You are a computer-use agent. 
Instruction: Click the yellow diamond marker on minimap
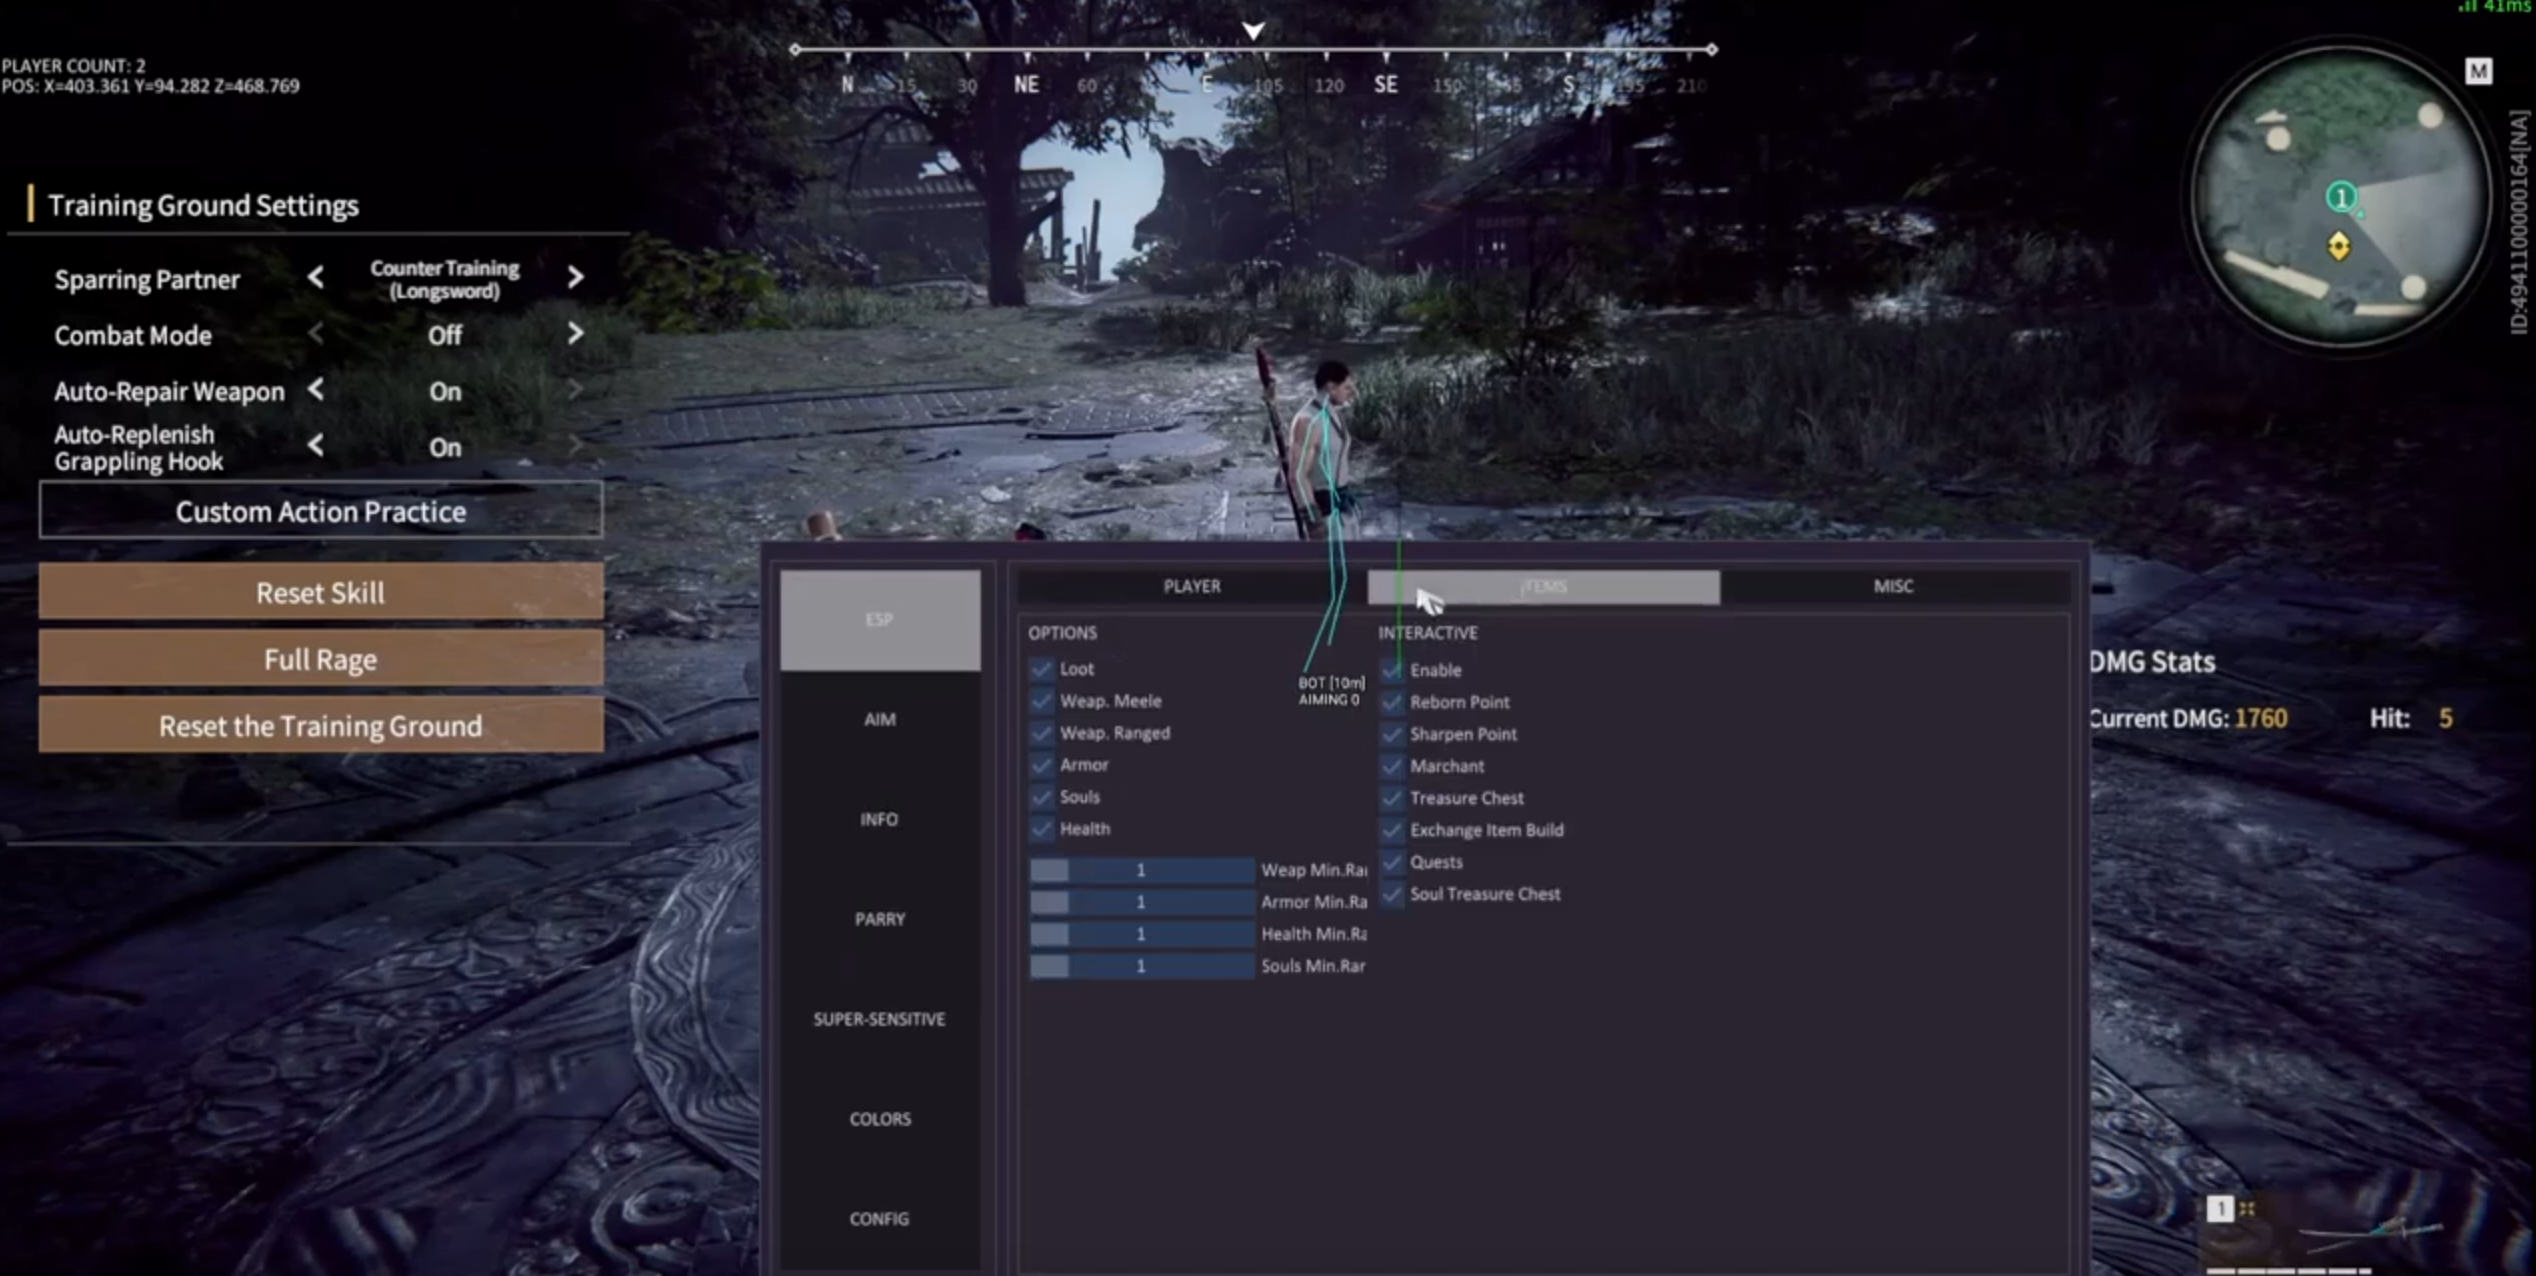click(2338, 246)
